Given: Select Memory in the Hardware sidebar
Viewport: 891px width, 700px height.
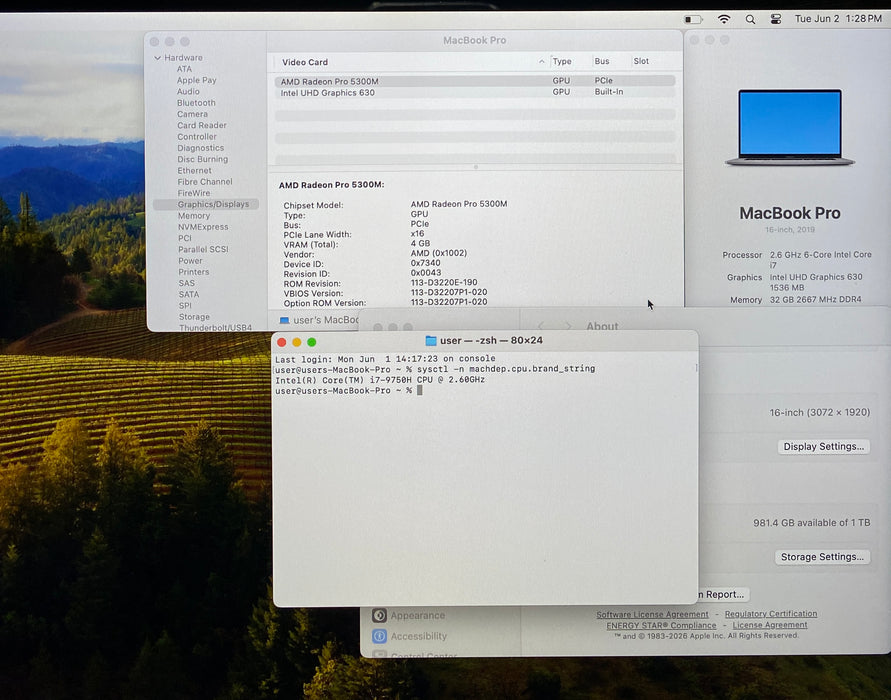Looking at the screenshot, I should (194, 216).
